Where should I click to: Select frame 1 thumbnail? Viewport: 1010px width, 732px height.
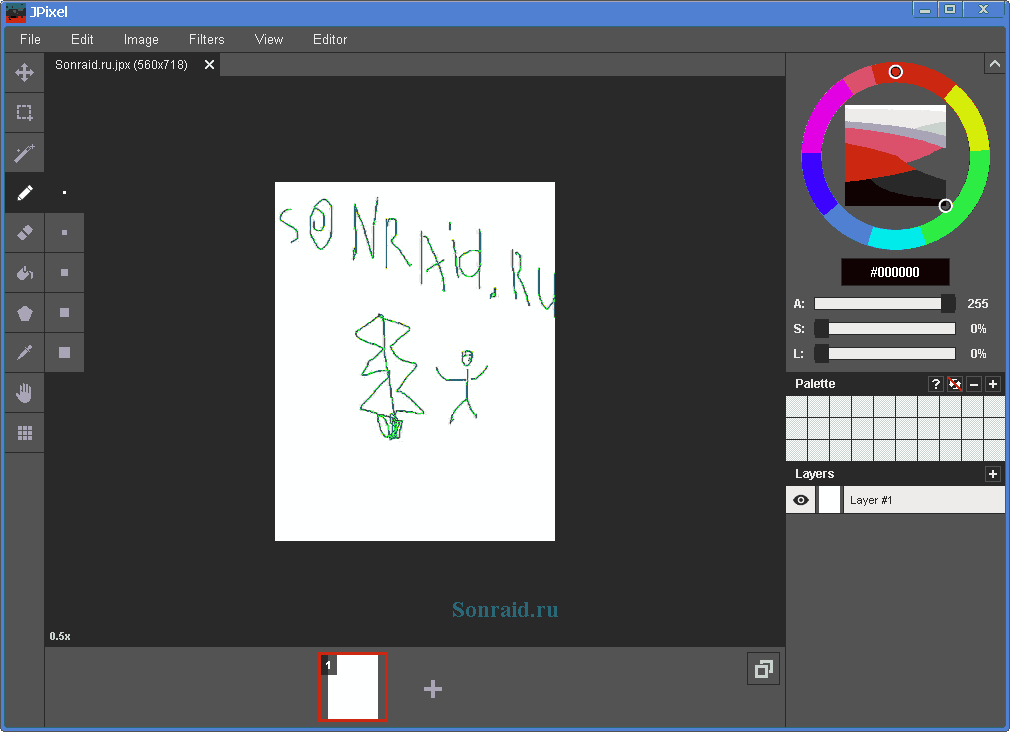tap(352, 687)
